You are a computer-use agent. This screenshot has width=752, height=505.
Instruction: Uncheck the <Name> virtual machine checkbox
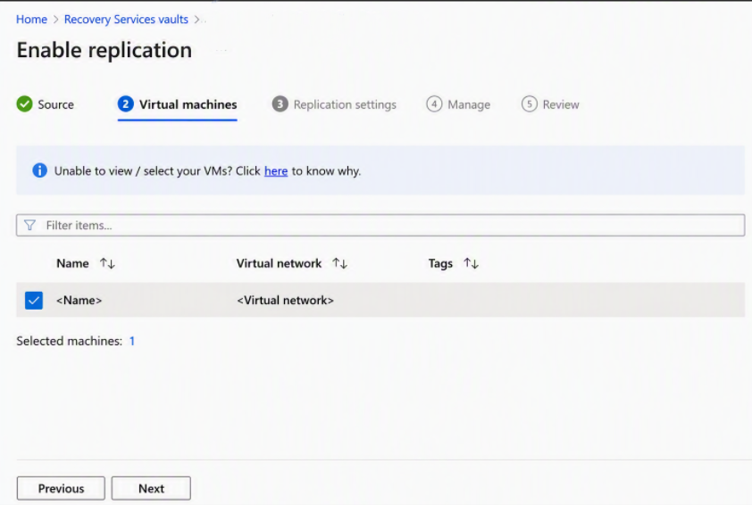click(x=34, y=300)
